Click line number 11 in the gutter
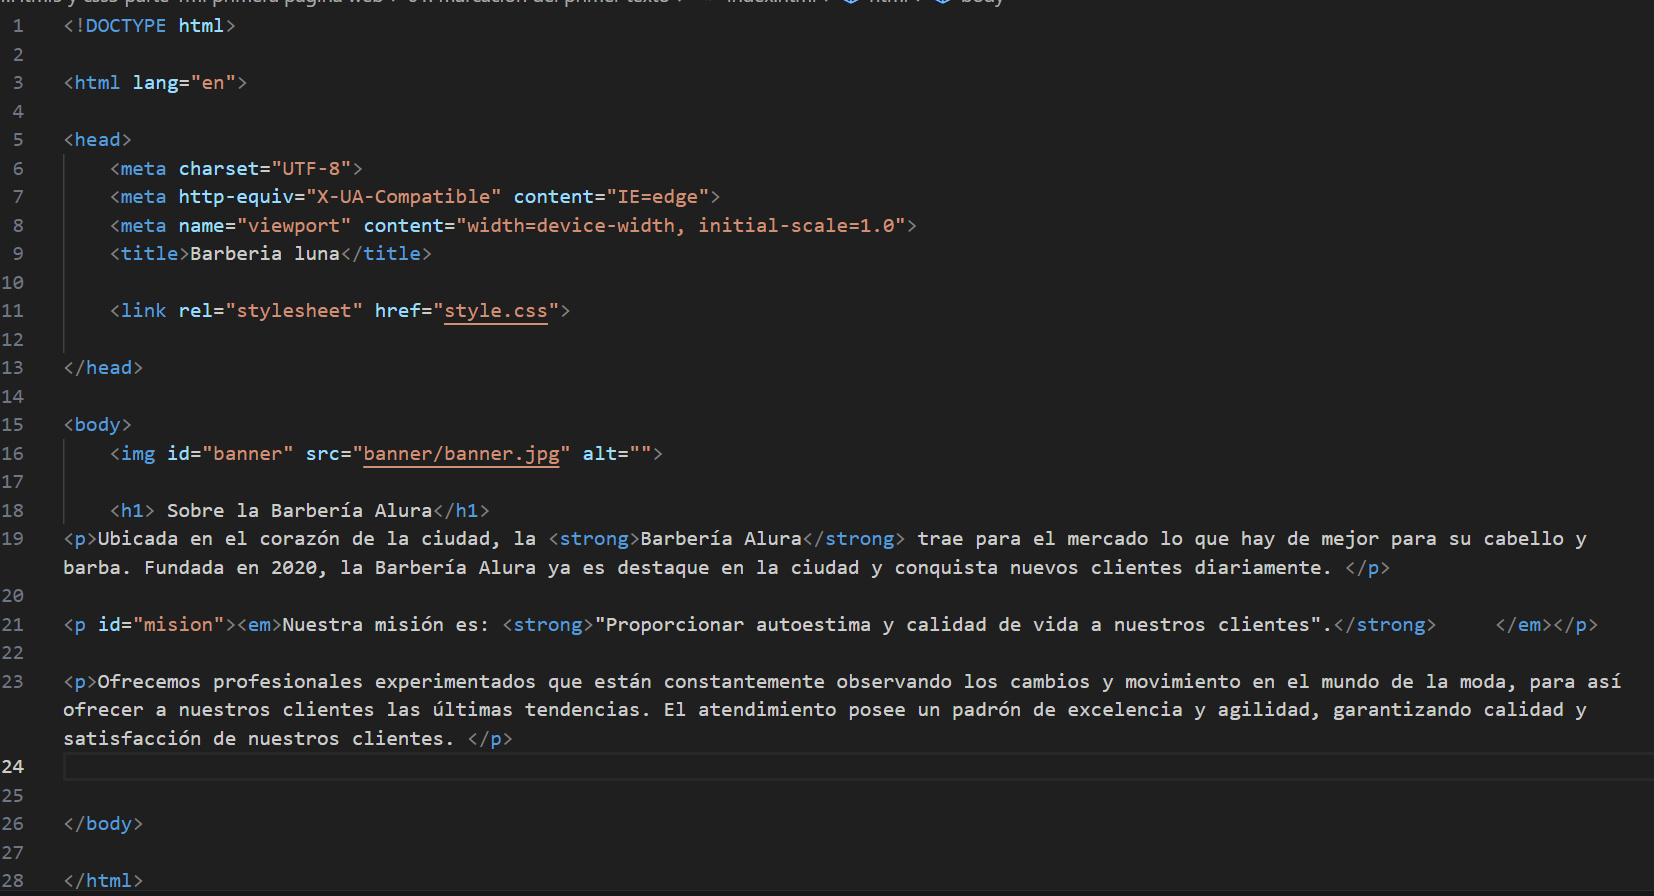This screenshot has height=896, width=1654. 12,311
